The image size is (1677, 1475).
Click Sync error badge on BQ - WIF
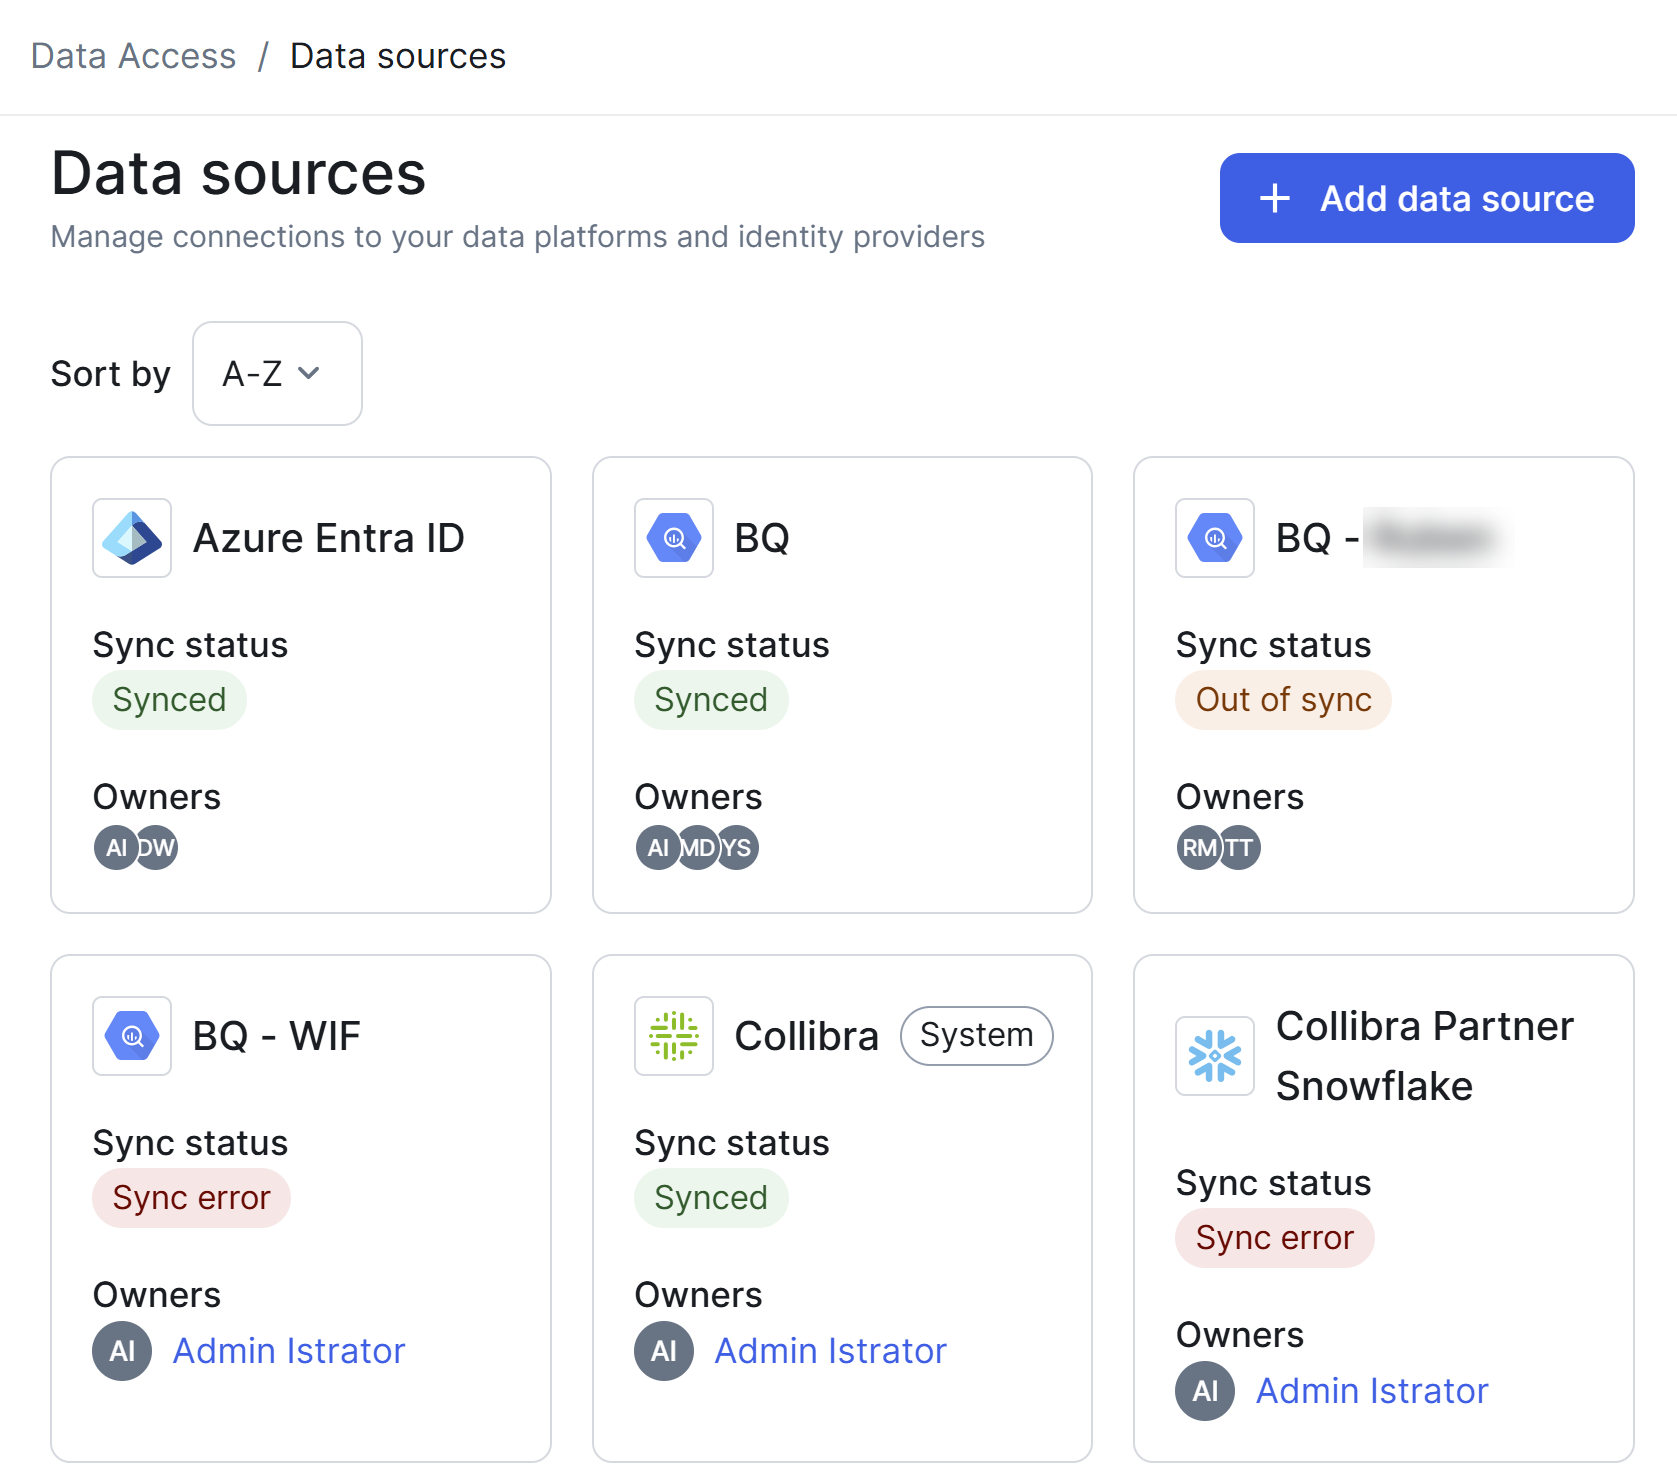(191, 1198)
